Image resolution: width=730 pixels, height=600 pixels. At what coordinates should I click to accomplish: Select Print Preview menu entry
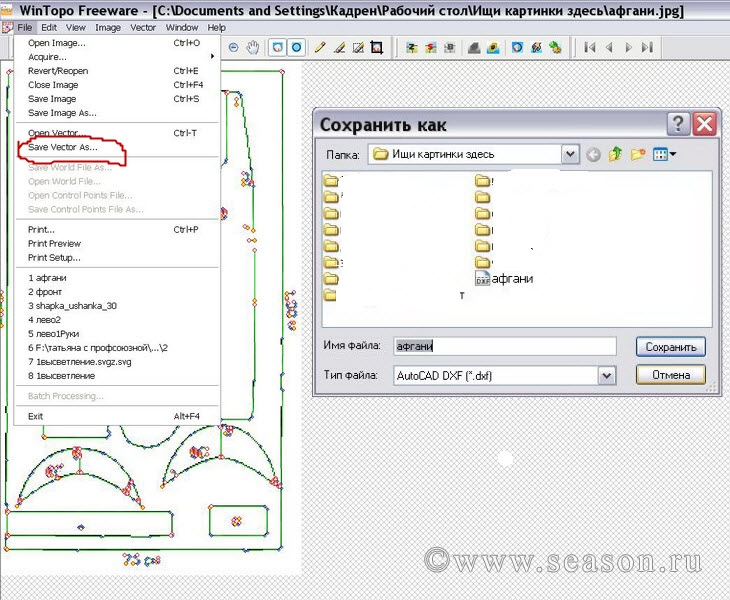click(x=55, y=243)
